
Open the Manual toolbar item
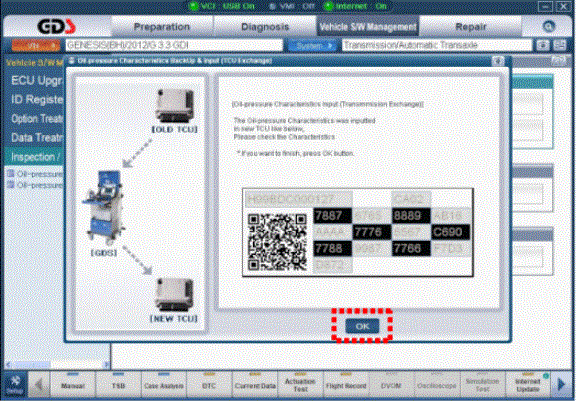72,384
